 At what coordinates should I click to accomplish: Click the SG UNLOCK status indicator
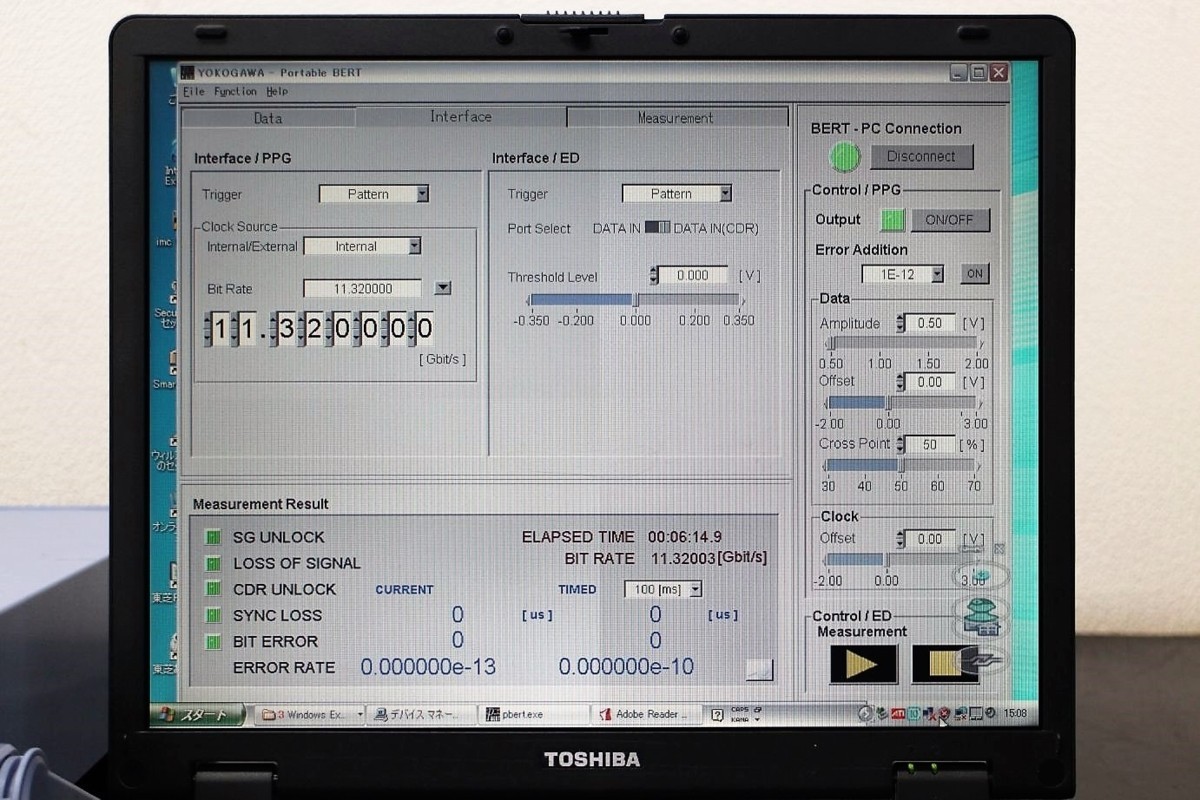click(213, 537)
